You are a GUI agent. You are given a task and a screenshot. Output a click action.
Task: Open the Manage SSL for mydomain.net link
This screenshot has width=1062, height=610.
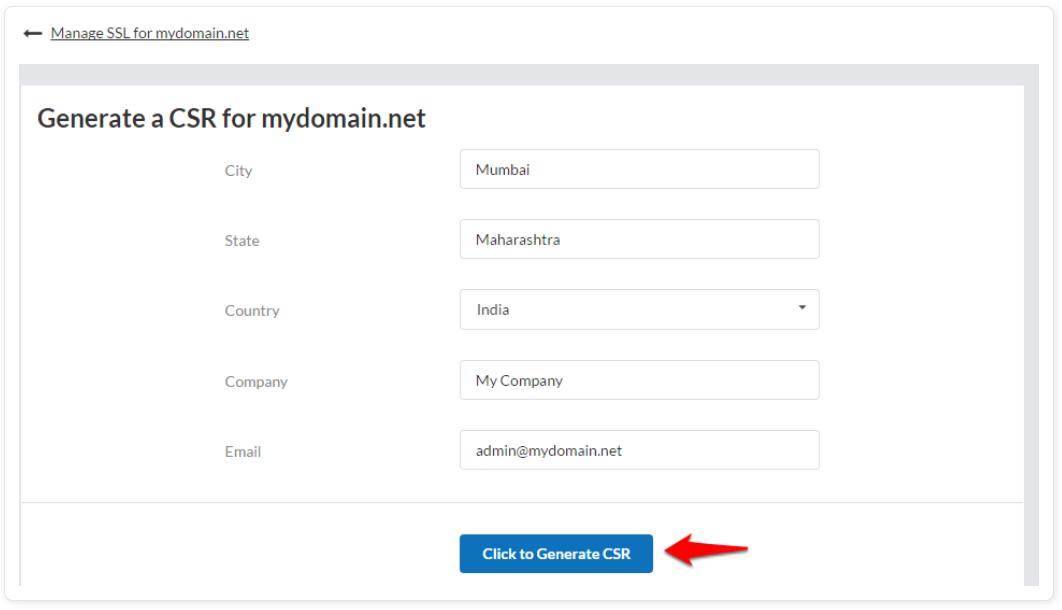pos(150,33)
